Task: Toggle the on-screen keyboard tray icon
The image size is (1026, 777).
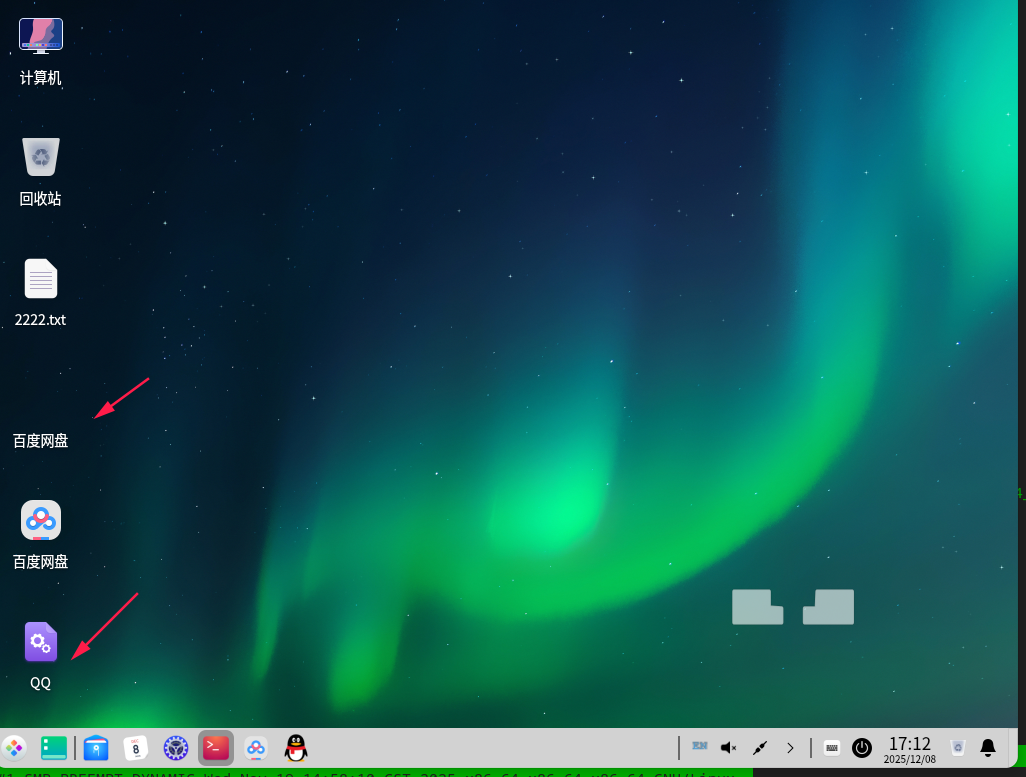Action: click(x=832, y=747)
